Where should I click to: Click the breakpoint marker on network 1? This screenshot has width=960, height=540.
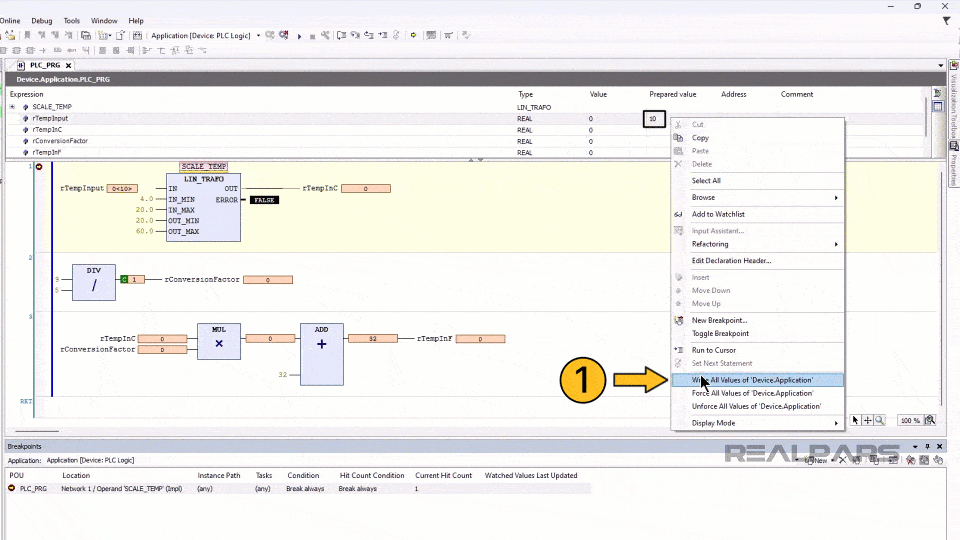tap(39, 167)
